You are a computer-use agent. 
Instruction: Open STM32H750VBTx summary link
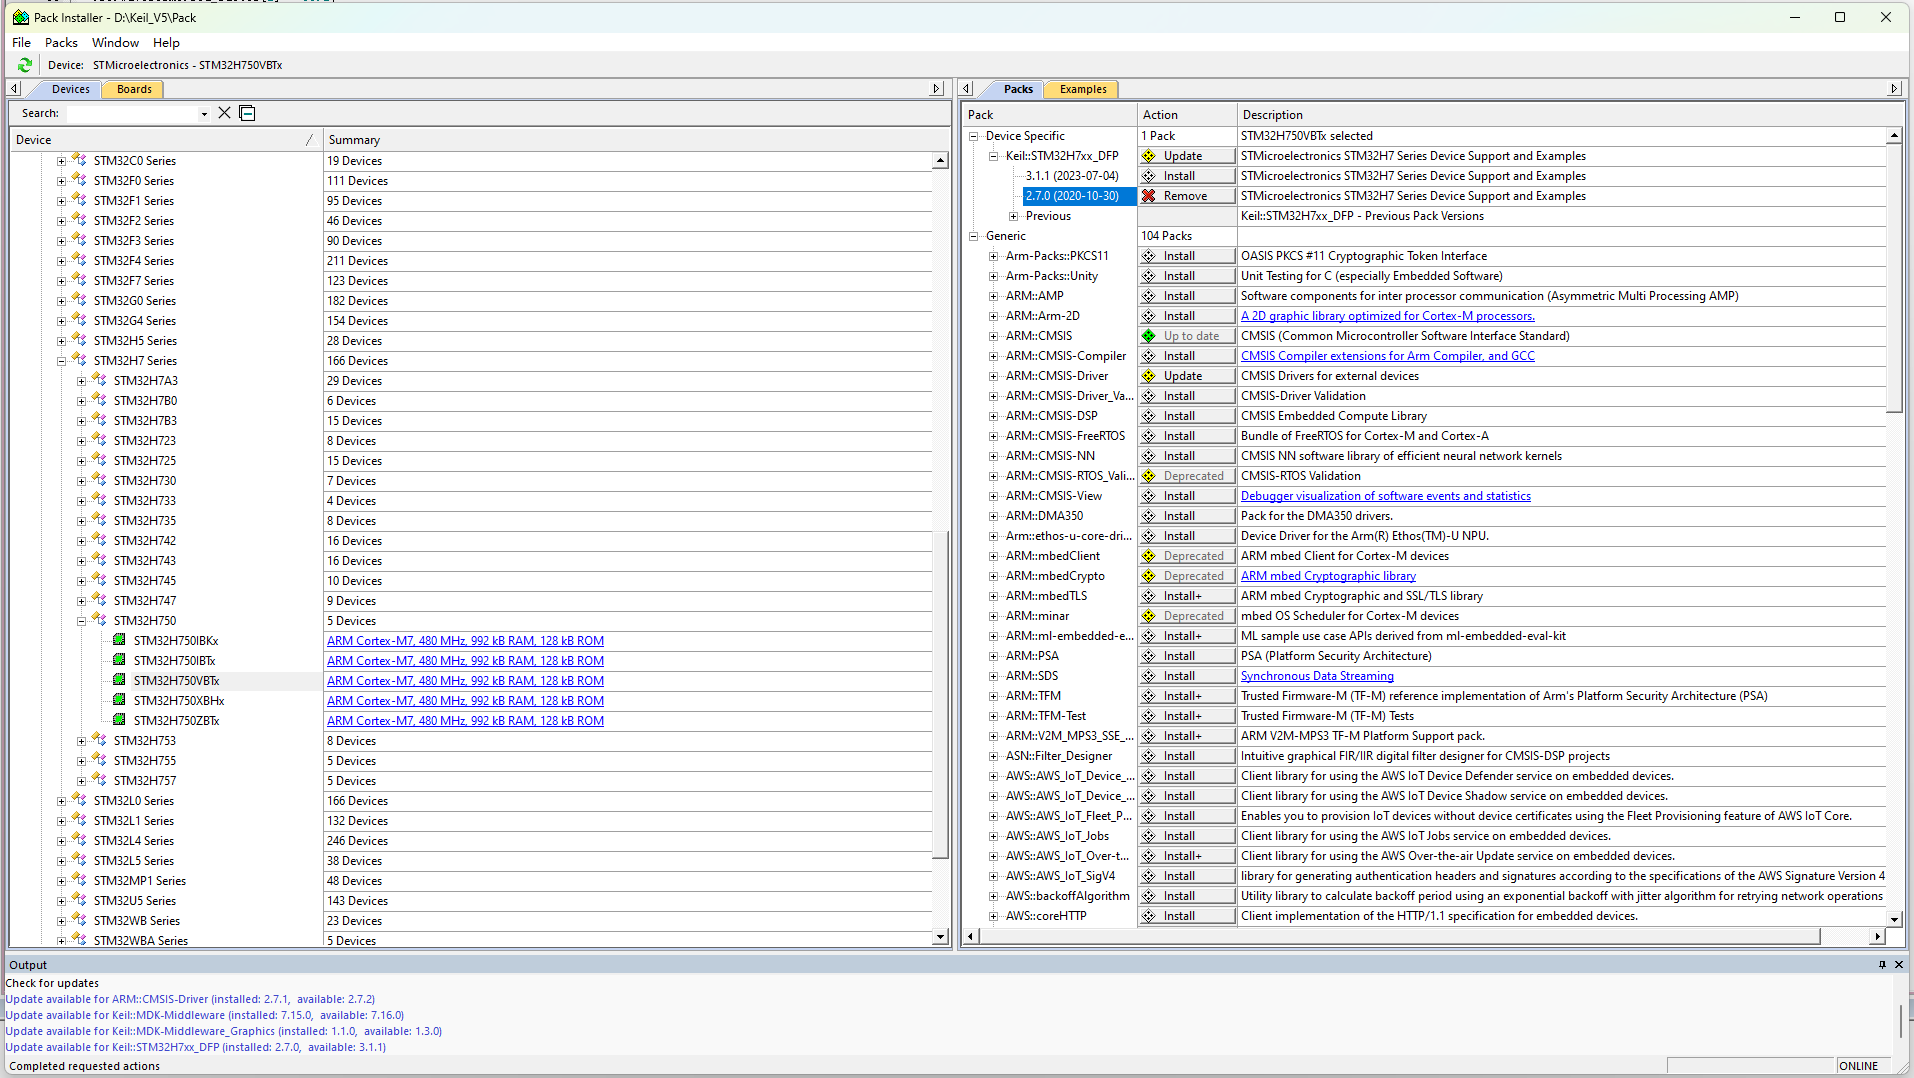[x=465, y=681]
